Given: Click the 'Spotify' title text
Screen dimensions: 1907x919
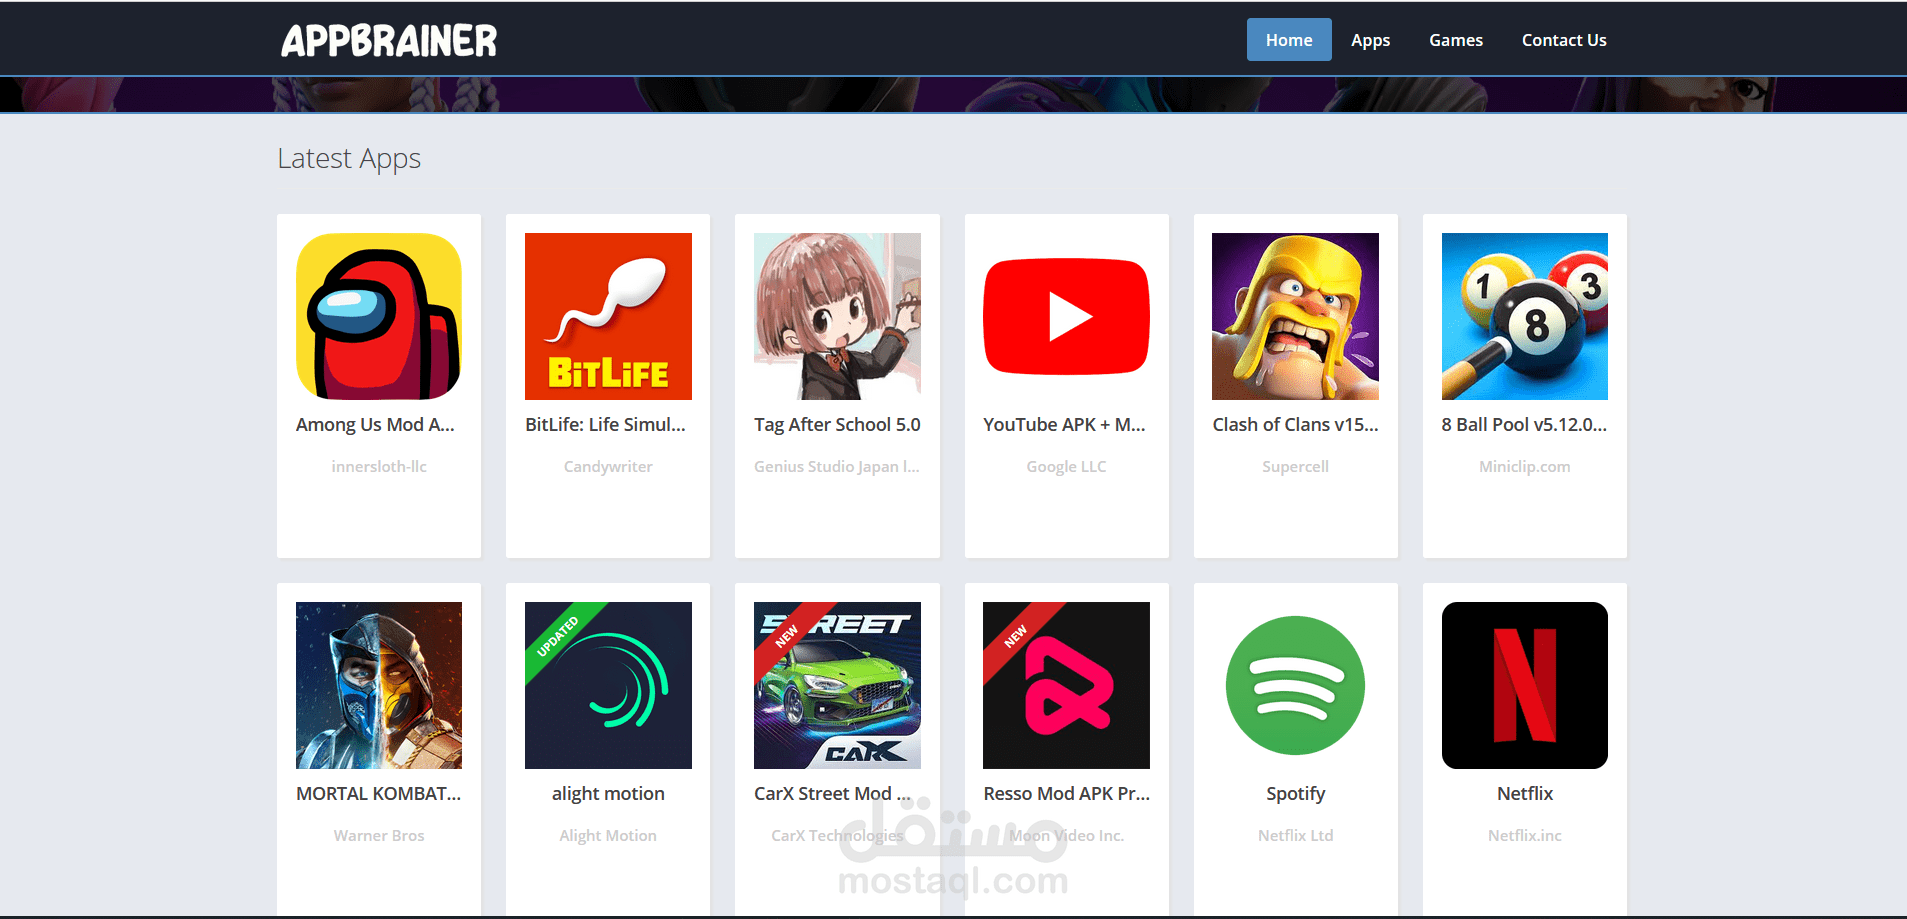Looking at the screenshot, I should click(1295, 793).
